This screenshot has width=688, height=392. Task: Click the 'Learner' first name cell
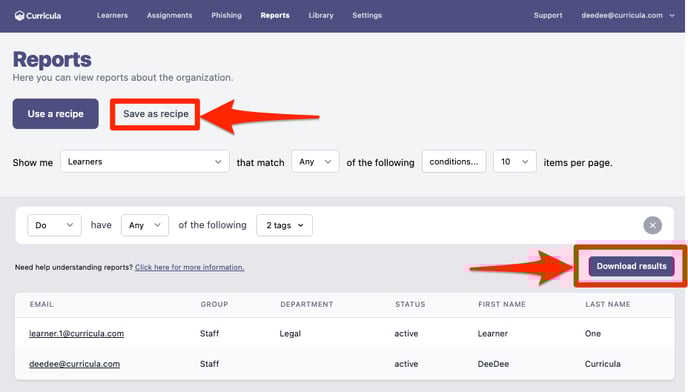click(x=492, y=334)
